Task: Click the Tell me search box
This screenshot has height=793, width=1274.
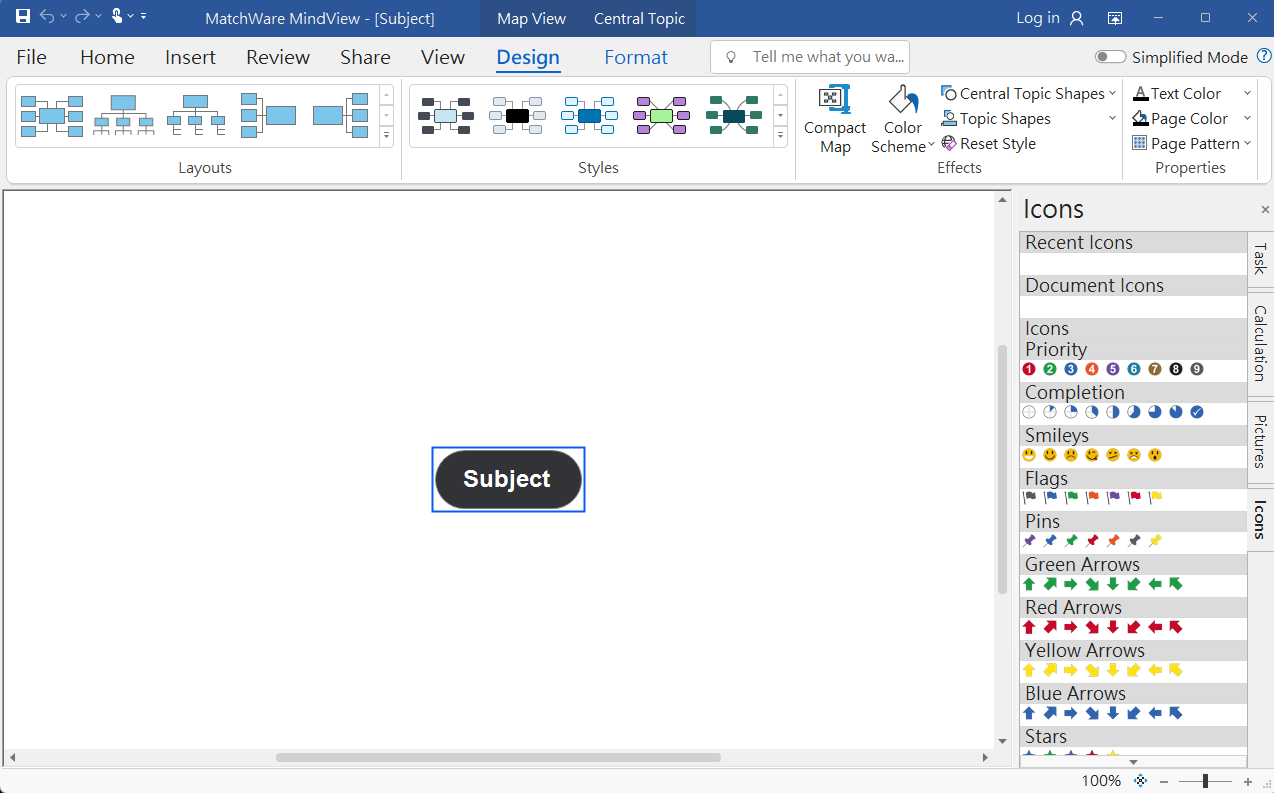Action: coord(810,57)
